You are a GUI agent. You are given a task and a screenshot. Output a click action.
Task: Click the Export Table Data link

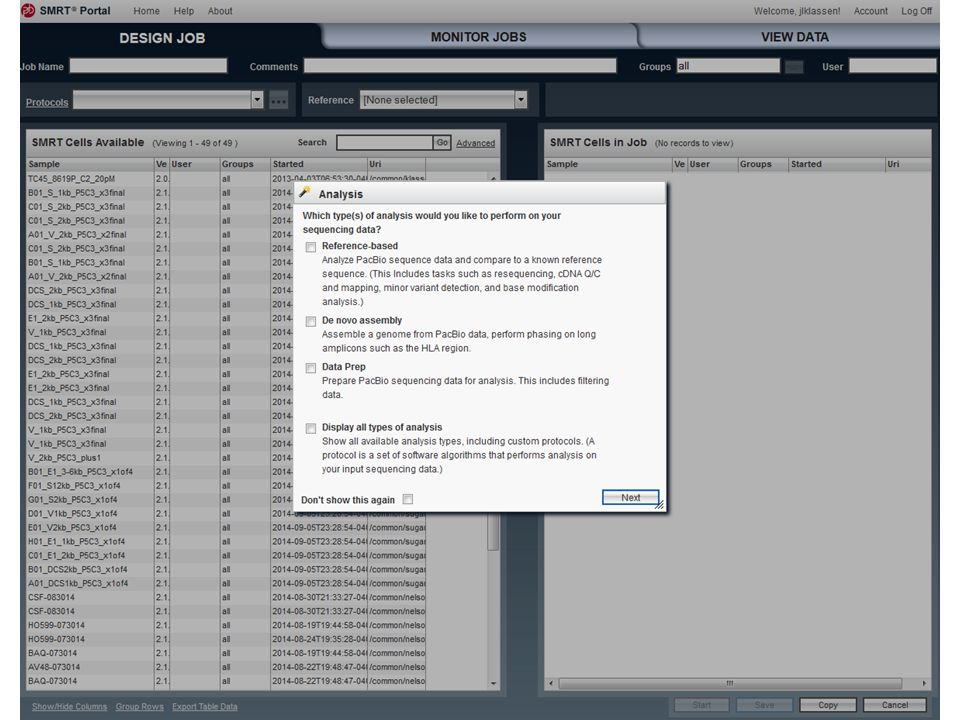click(204, 707)
